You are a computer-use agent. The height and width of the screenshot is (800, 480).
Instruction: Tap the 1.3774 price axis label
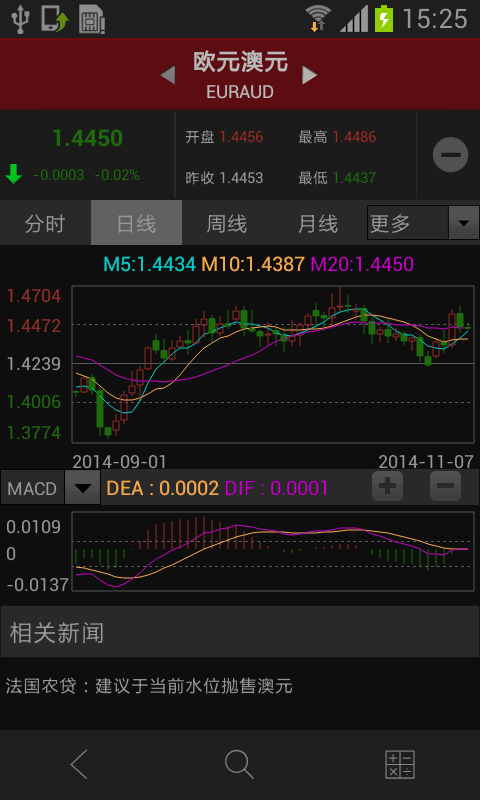(x=34, y=433)
